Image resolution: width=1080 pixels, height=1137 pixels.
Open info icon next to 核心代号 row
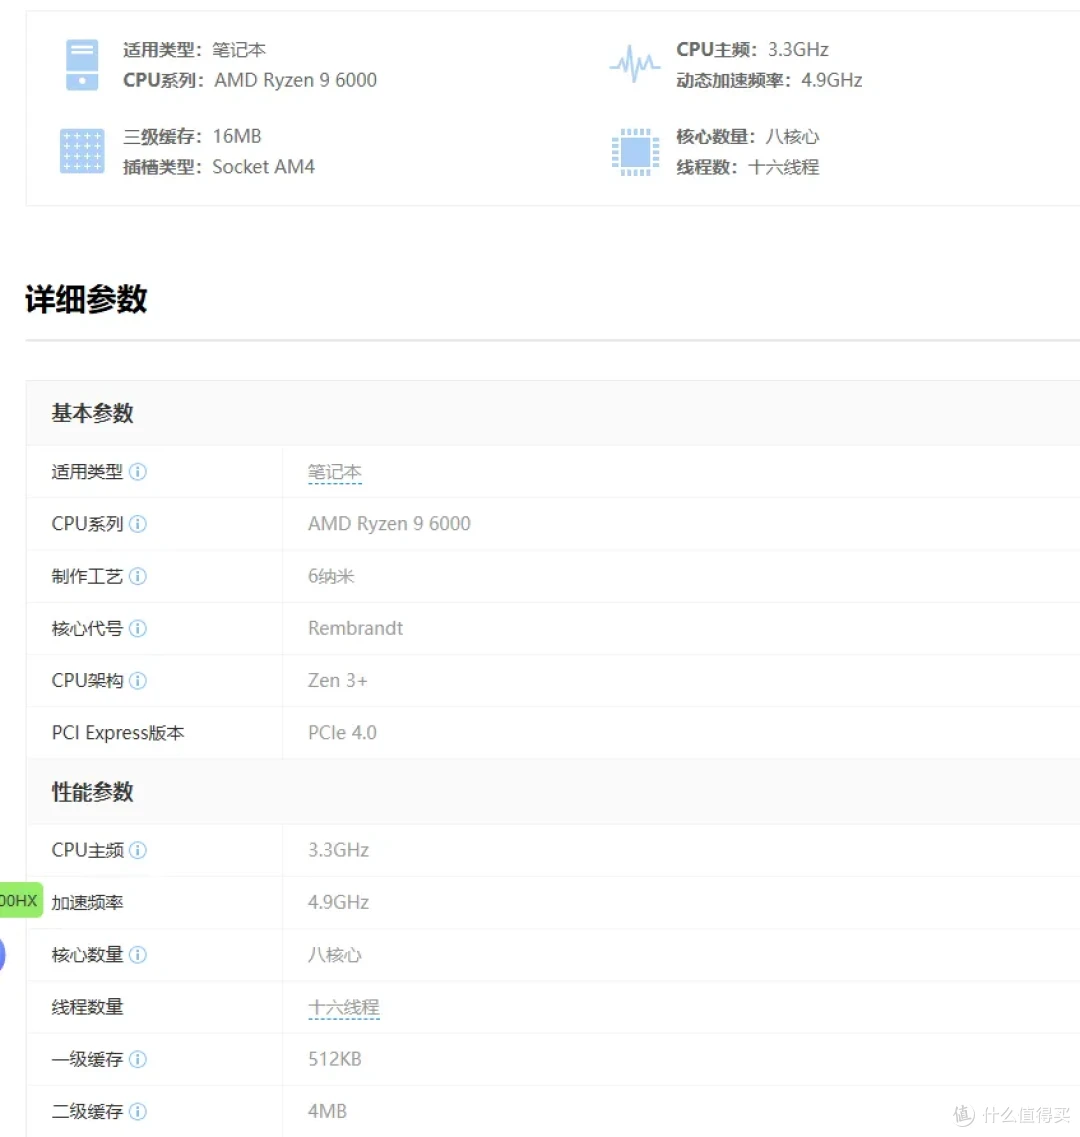[138, 629]
